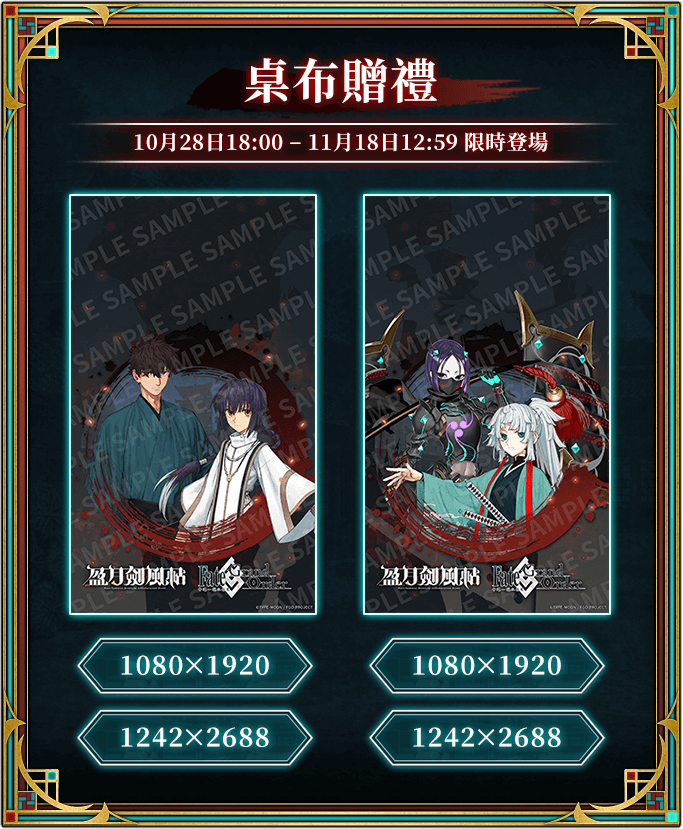
Task: Open the left two-character wallpaper preview
Action: 193,404
